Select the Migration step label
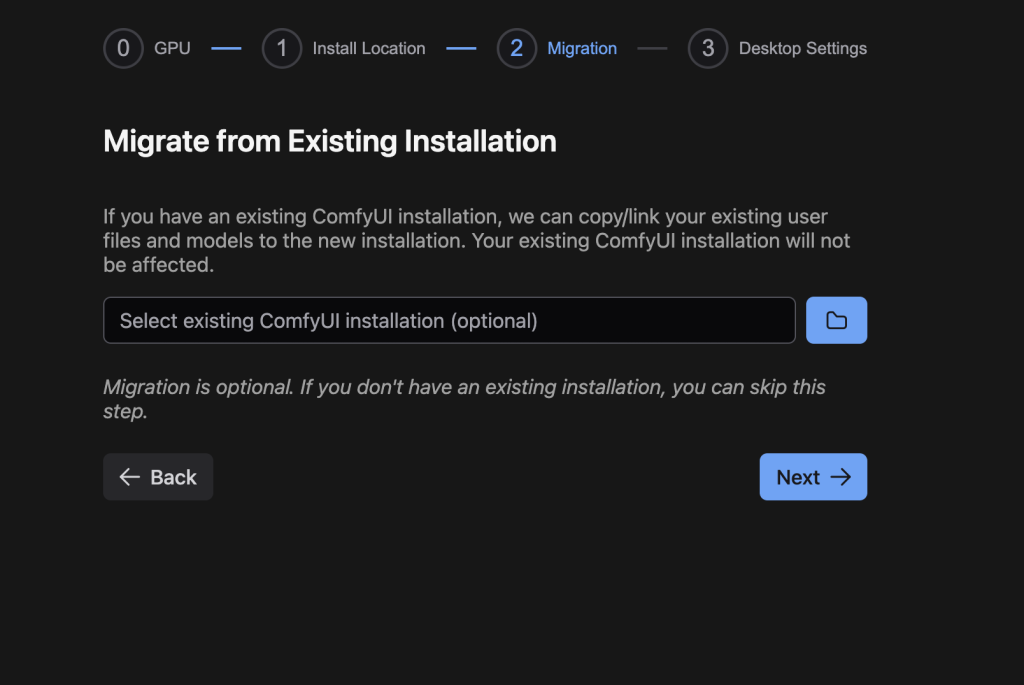Screen dimensions: 1024x685 (582, 48)
